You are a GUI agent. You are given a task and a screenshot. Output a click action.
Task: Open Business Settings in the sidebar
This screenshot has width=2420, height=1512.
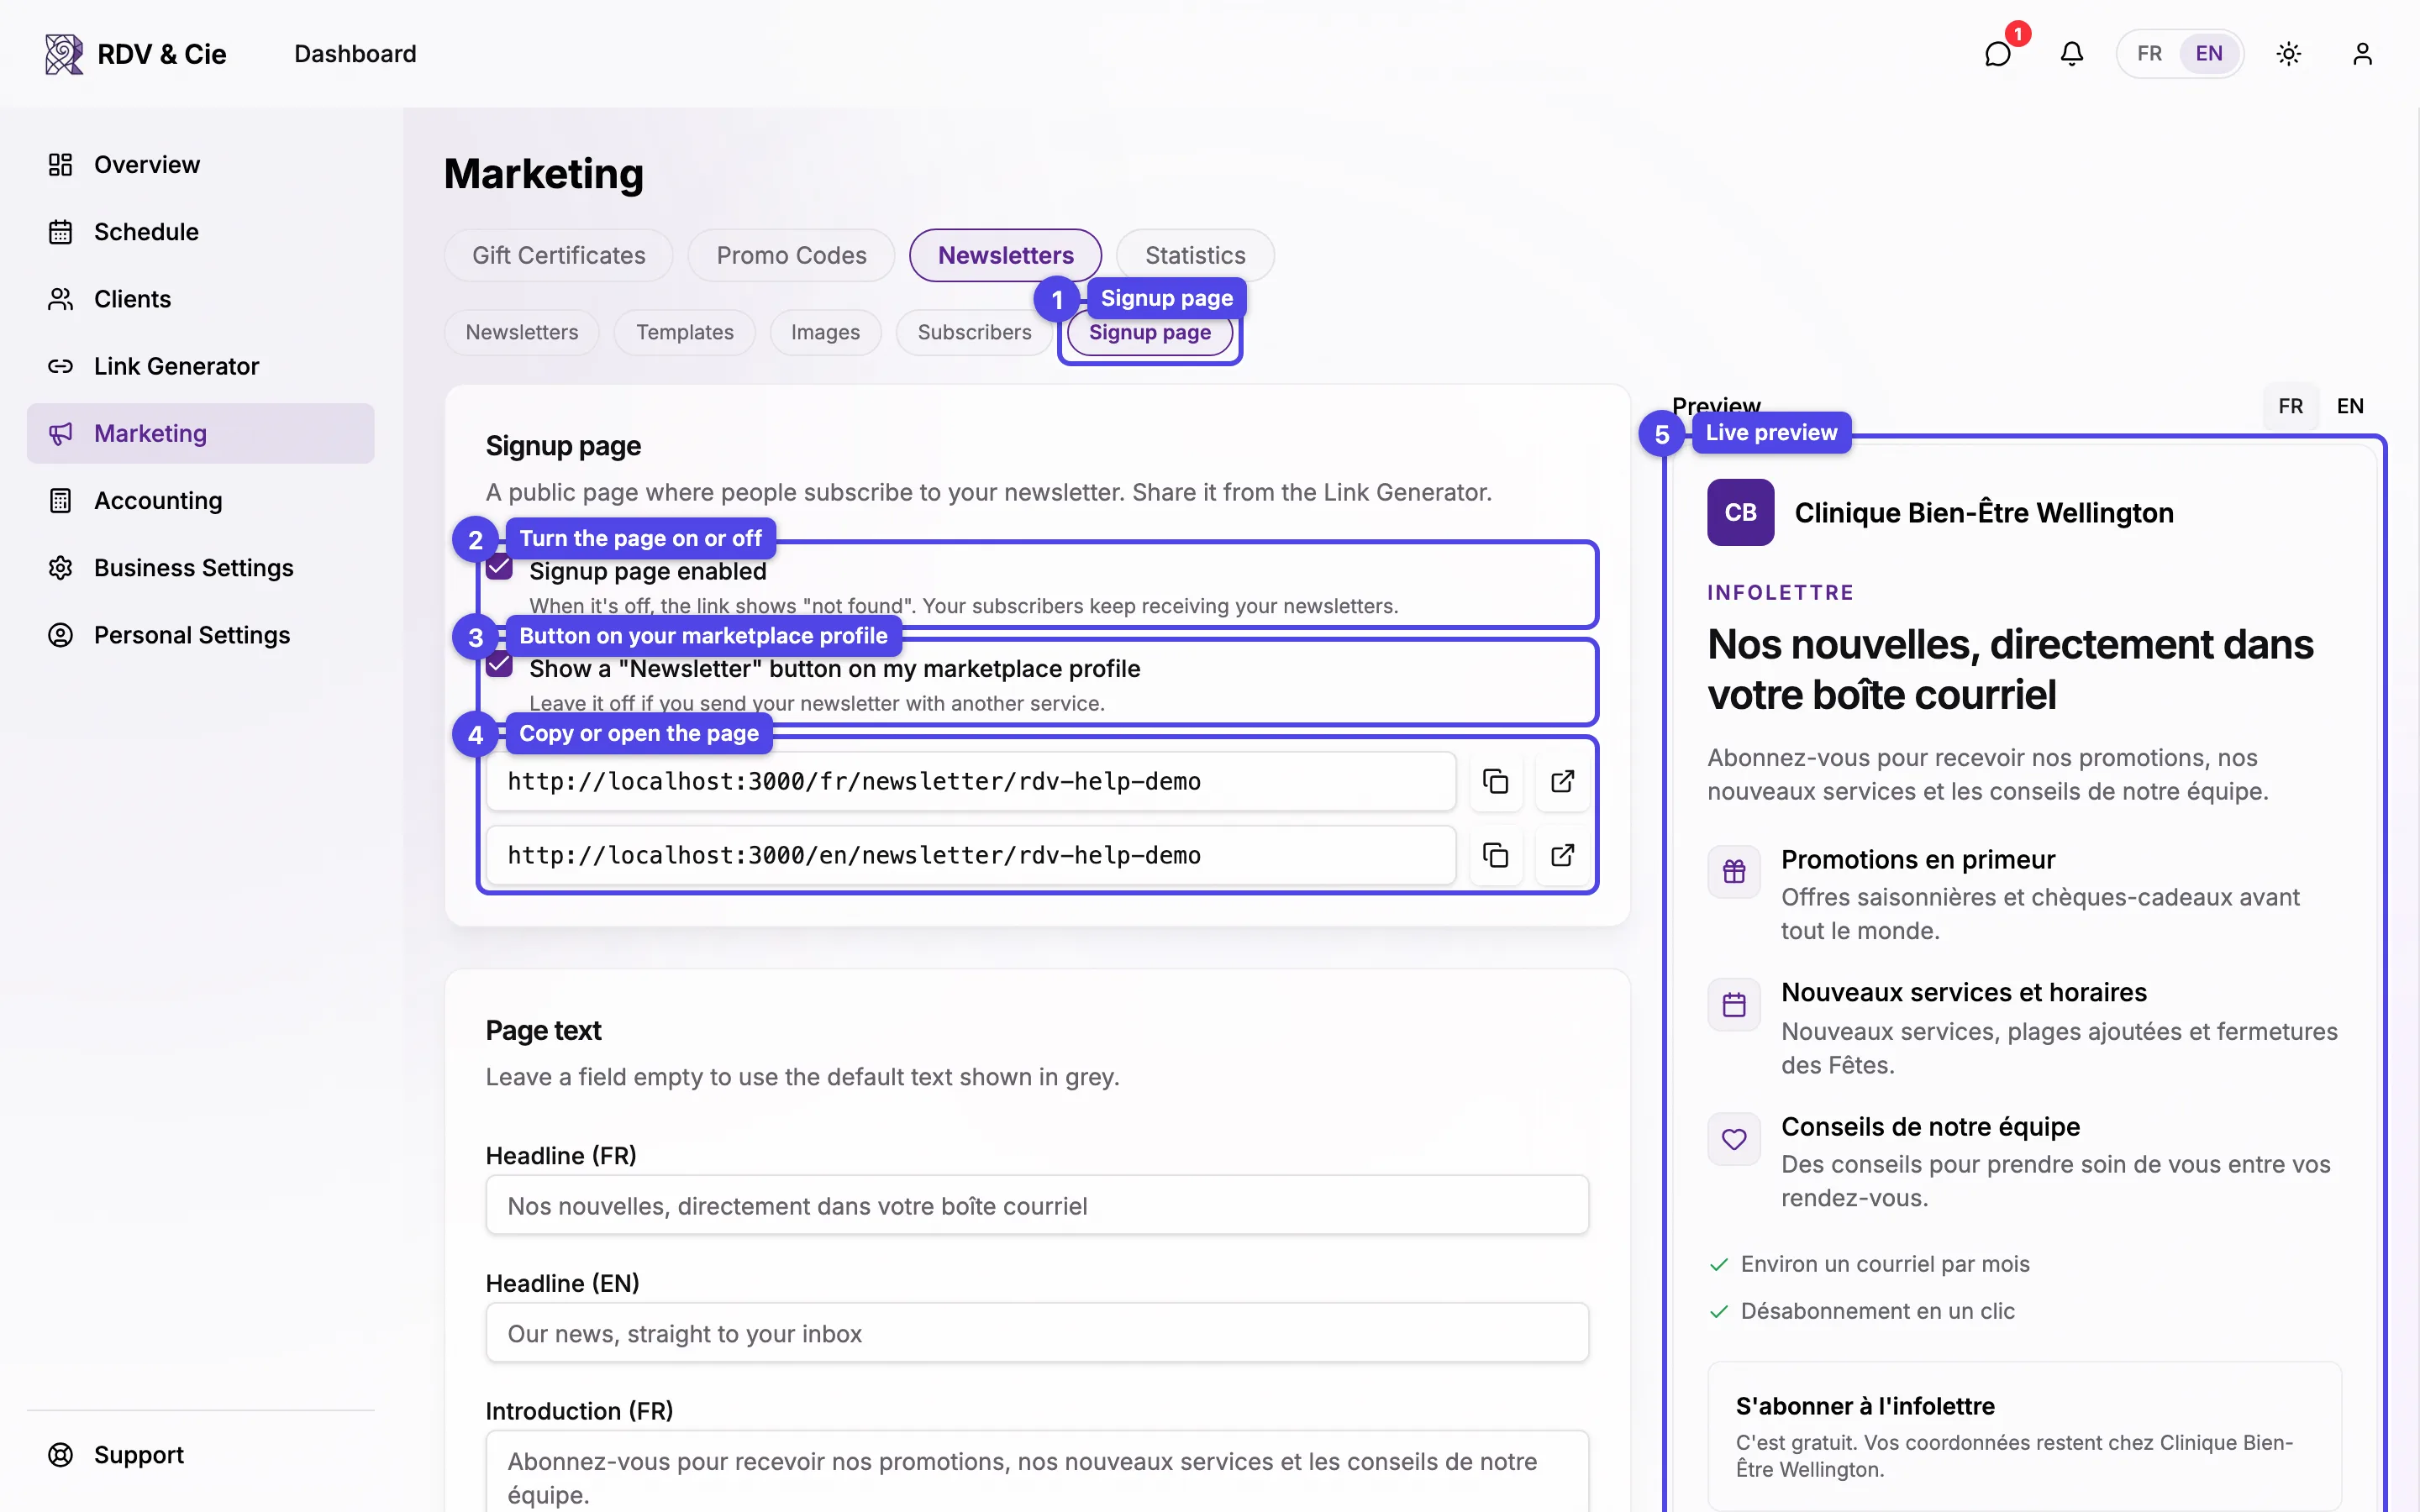(200, 568)
